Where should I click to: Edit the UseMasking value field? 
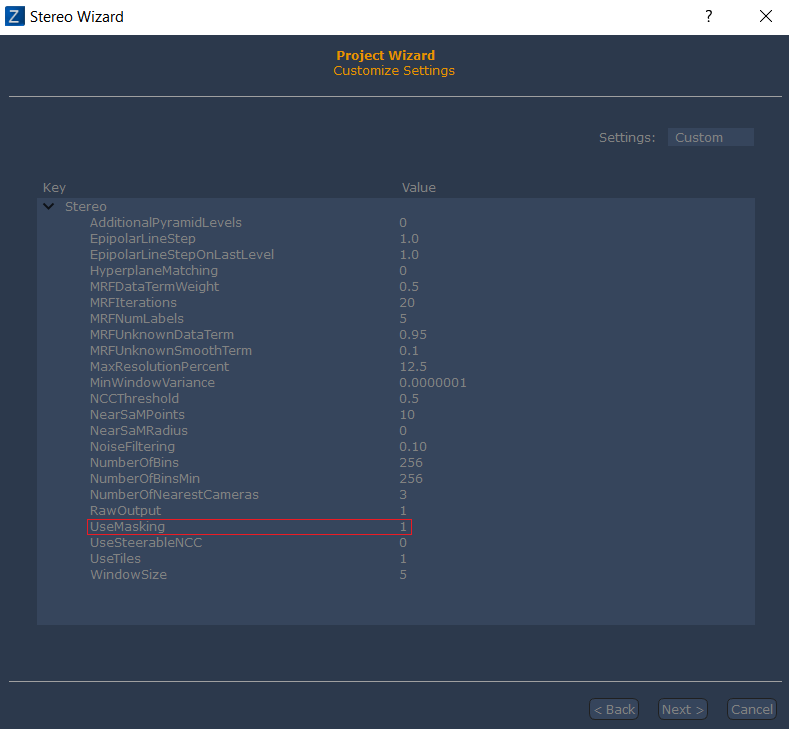(404, 526)
